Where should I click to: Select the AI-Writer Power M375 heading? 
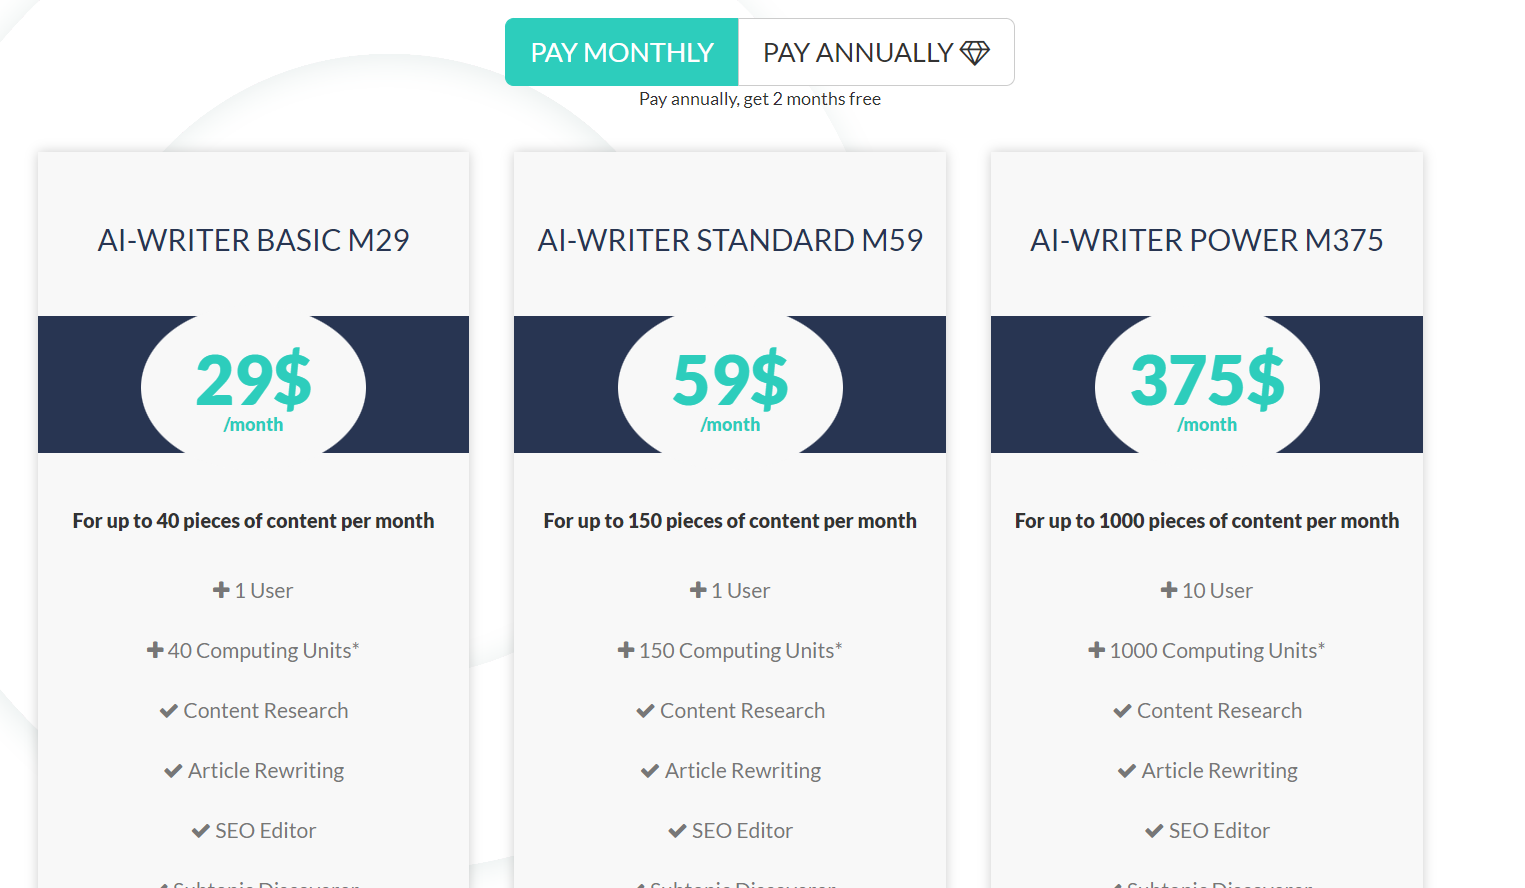pyautogui.click(x=1207, y=240)
